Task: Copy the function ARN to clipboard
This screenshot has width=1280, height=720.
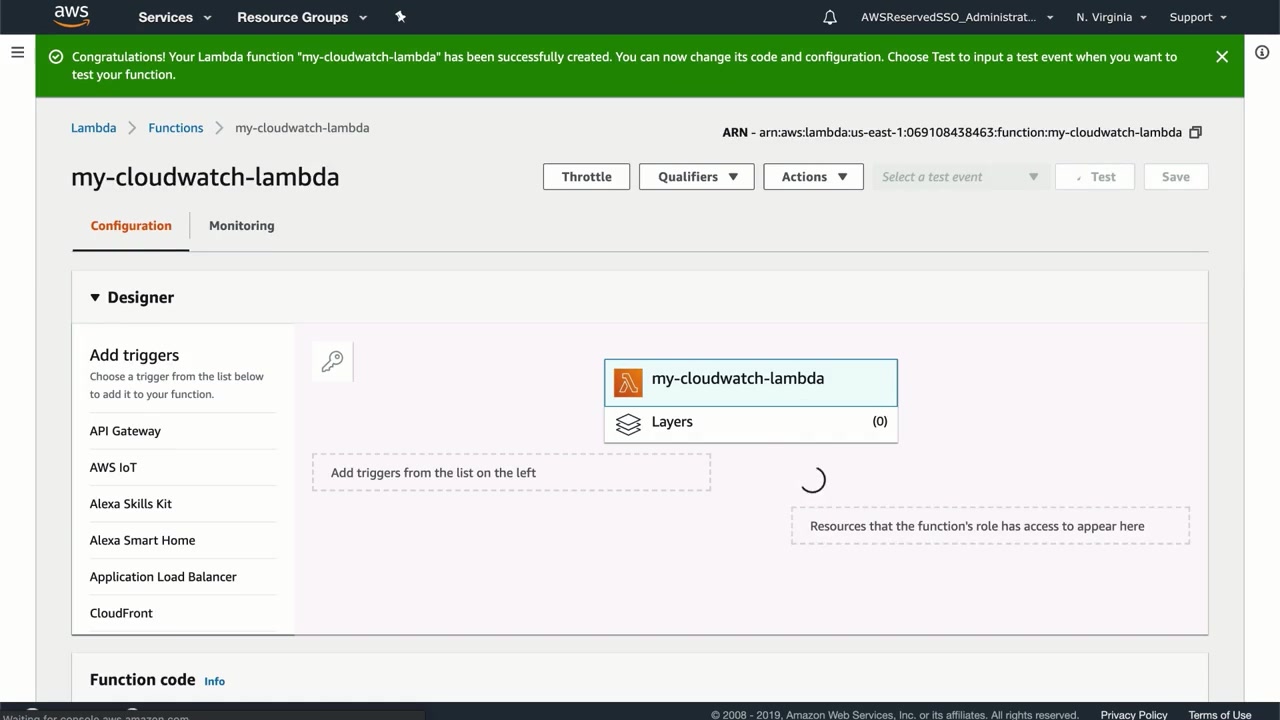Action: pos(1195,132)
